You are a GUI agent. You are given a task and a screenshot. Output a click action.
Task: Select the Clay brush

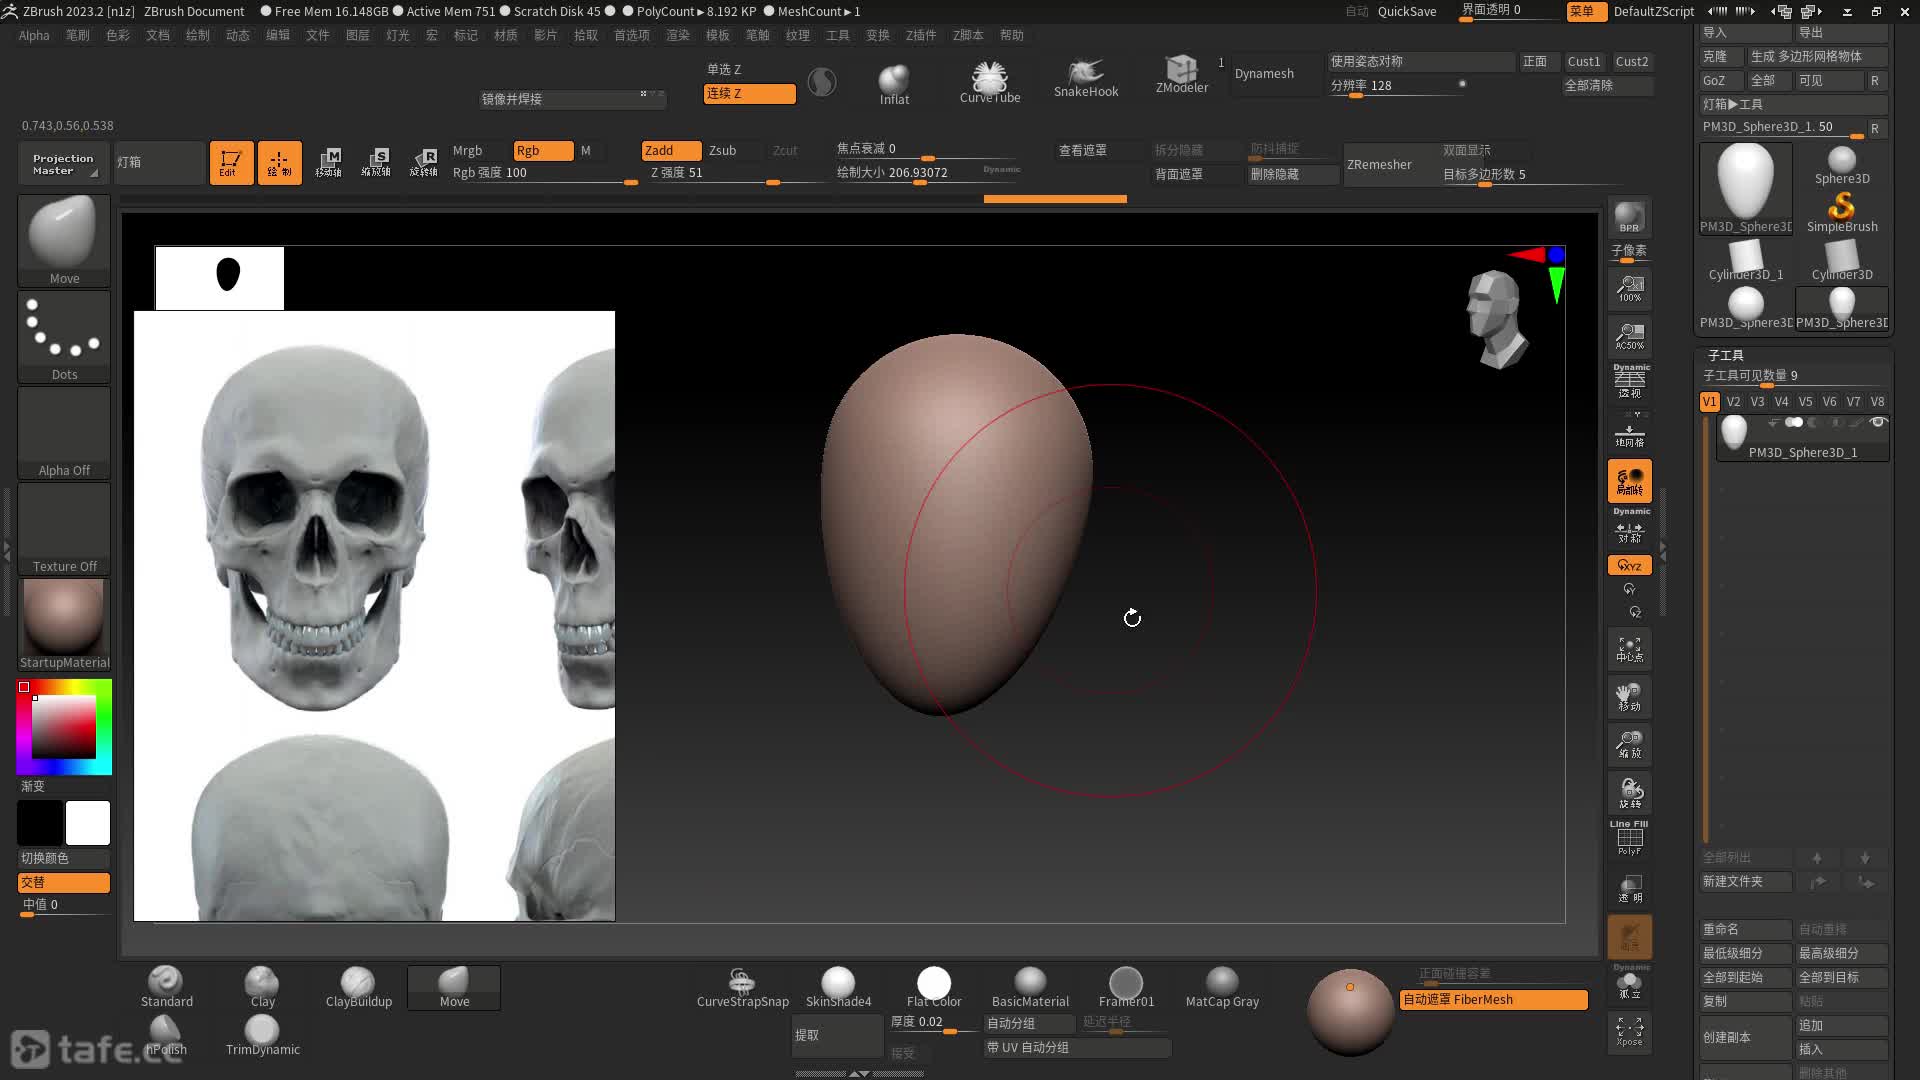click(x=262, y=987)
